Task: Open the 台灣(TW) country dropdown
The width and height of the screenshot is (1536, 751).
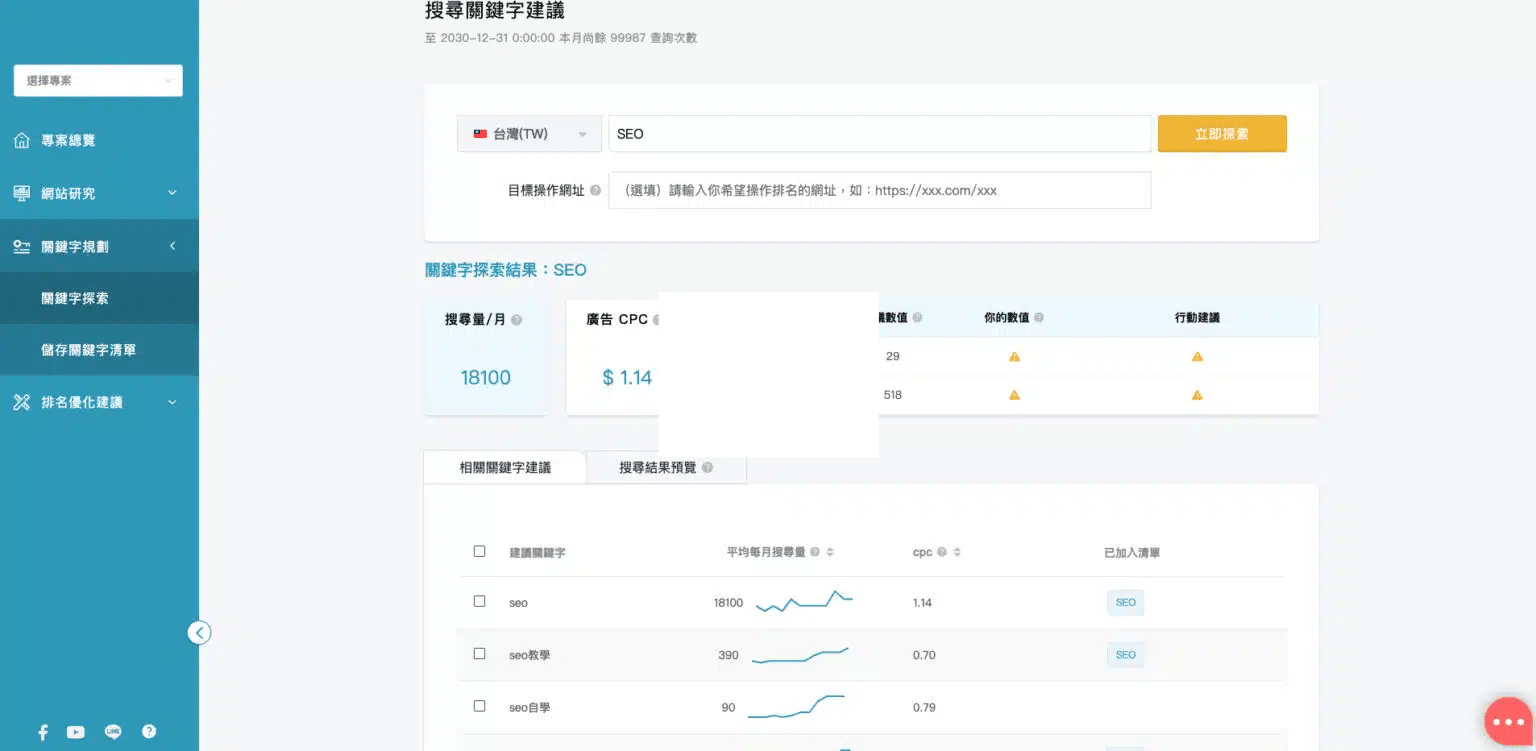Action: [529, 134]
